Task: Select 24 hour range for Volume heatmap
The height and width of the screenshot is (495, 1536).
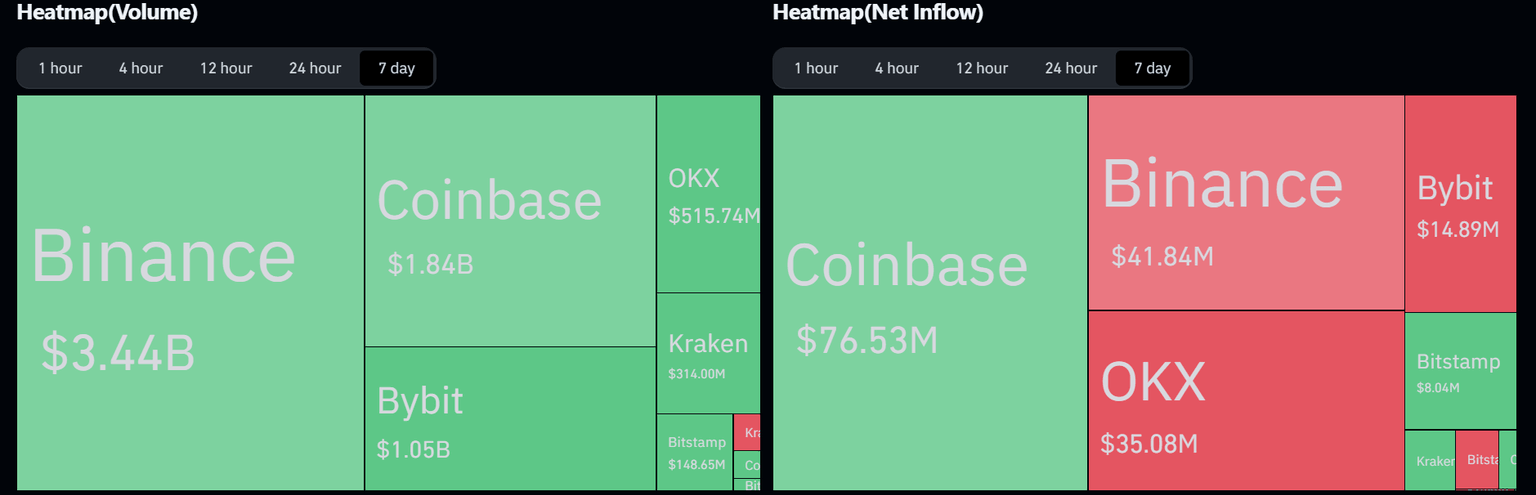Action: [315, 68]
